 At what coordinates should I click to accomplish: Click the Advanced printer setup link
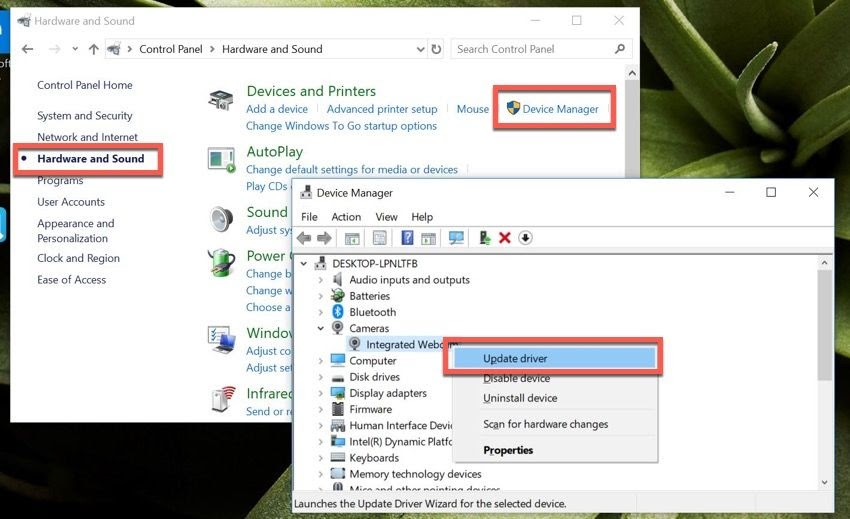[x=382, y=109]
